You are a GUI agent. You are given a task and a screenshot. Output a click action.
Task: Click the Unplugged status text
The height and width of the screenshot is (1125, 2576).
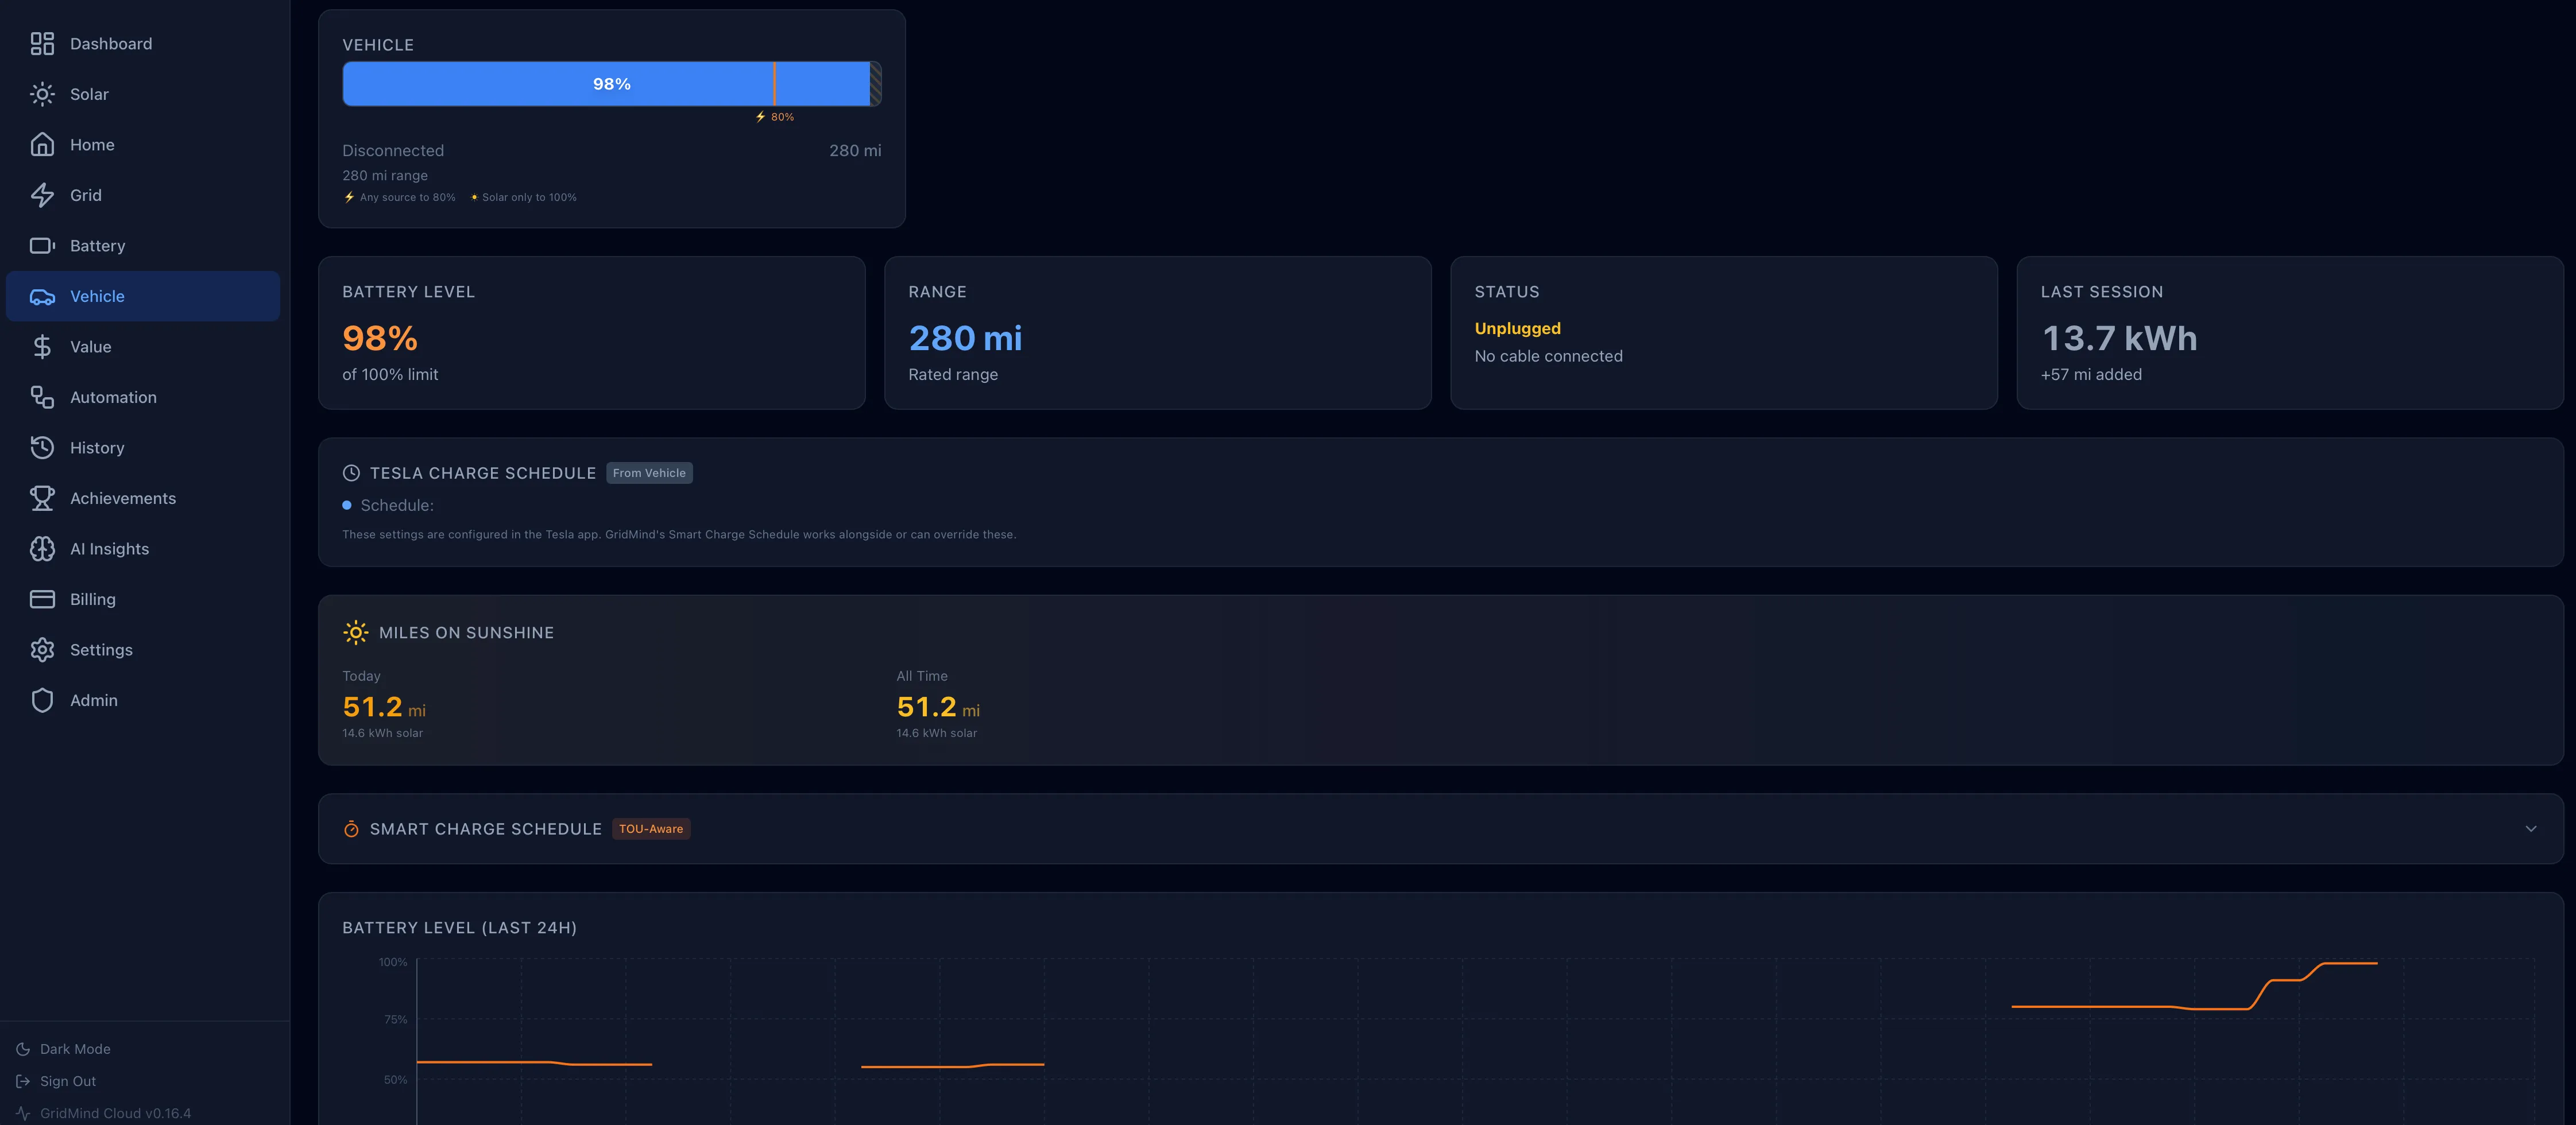1517,328
